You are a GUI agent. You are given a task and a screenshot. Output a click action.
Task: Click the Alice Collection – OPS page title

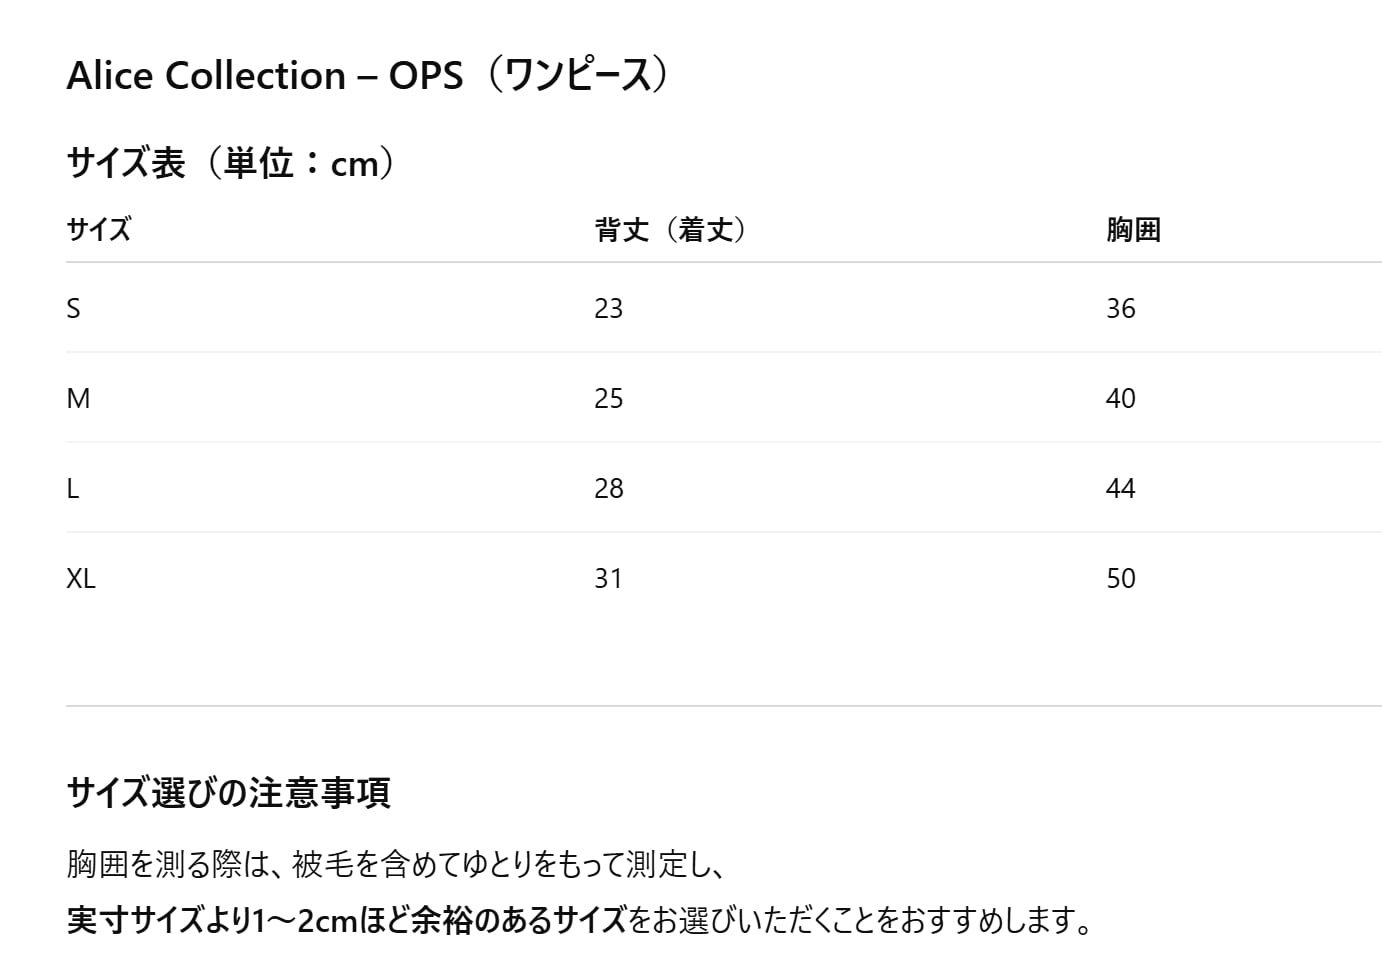tap(366, 76)
